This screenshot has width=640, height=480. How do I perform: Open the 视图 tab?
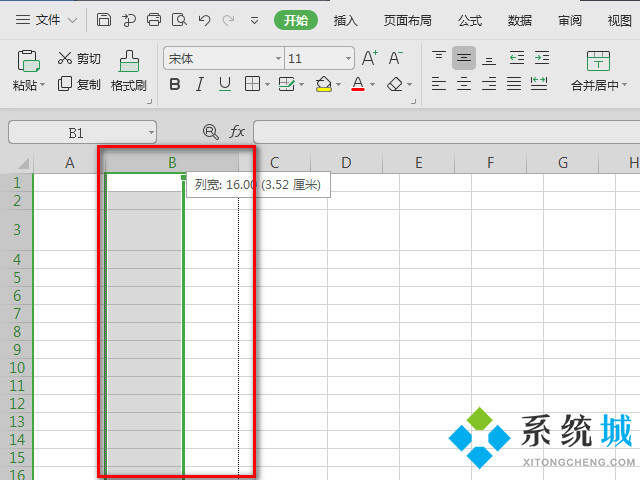pyautogui.click(x=620, y=20)
